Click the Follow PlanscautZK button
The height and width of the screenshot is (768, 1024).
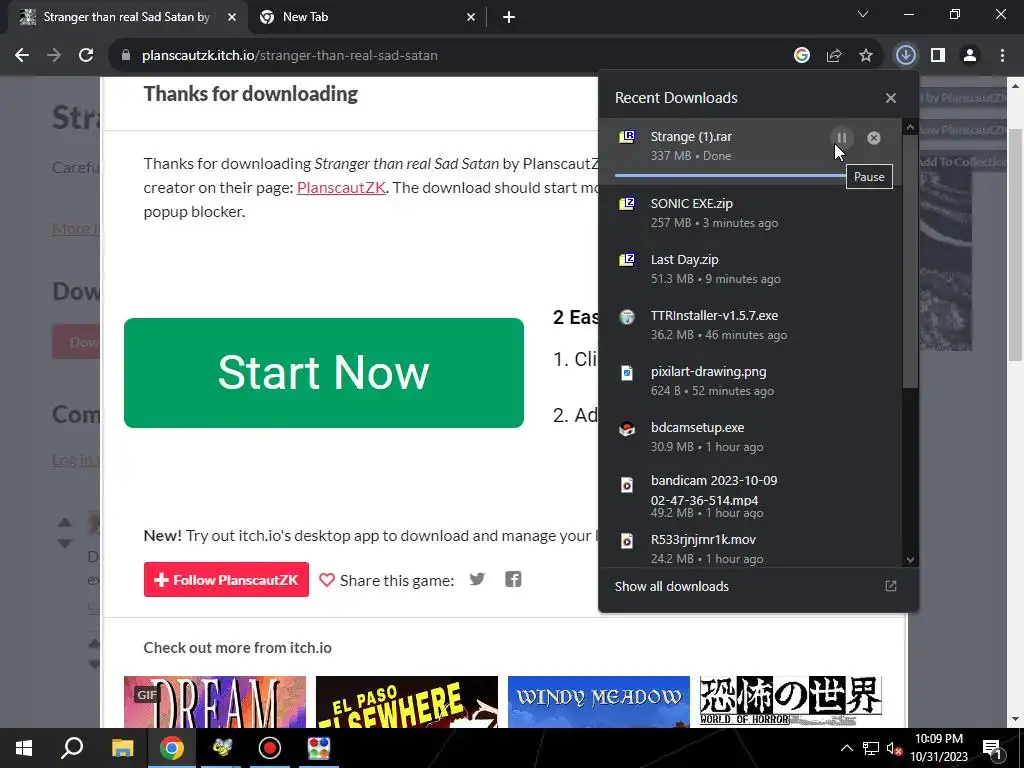226,580
